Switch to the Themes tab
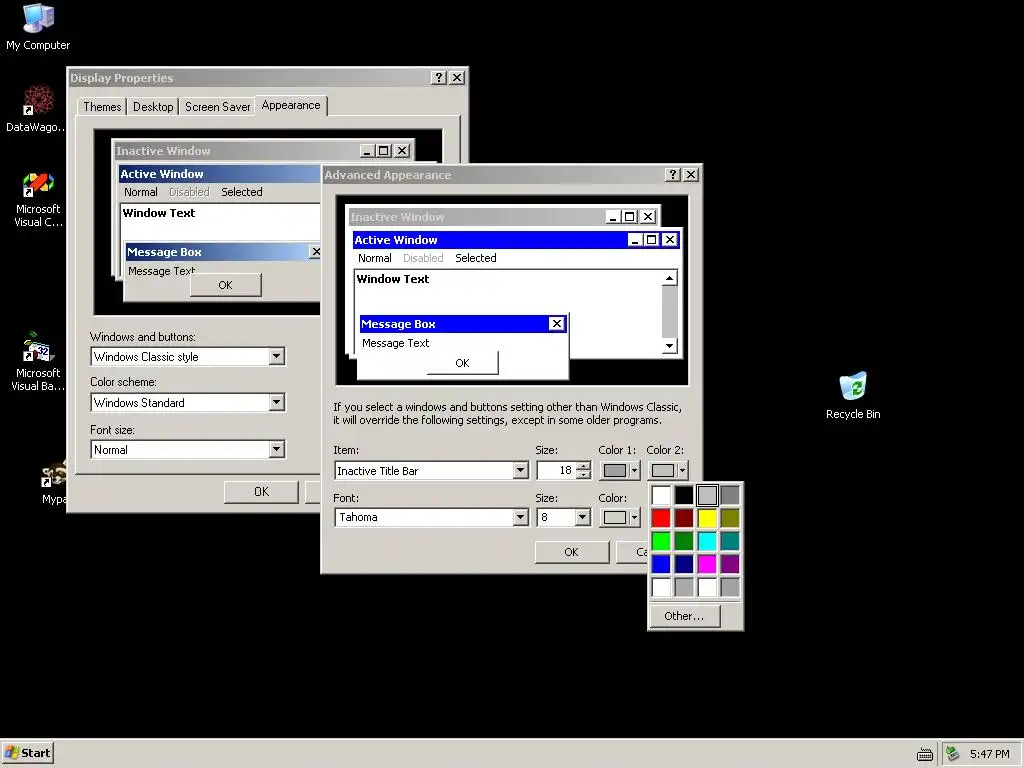1024x768 pixels. coord(102,106)
